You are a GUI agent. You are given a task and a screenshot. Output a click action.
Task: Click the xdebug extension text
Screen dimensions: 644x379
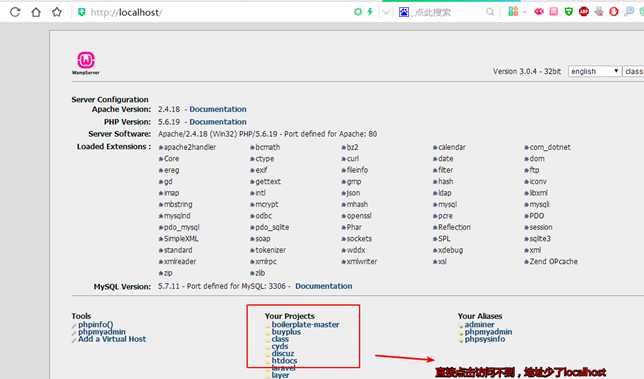coord(450,250)
